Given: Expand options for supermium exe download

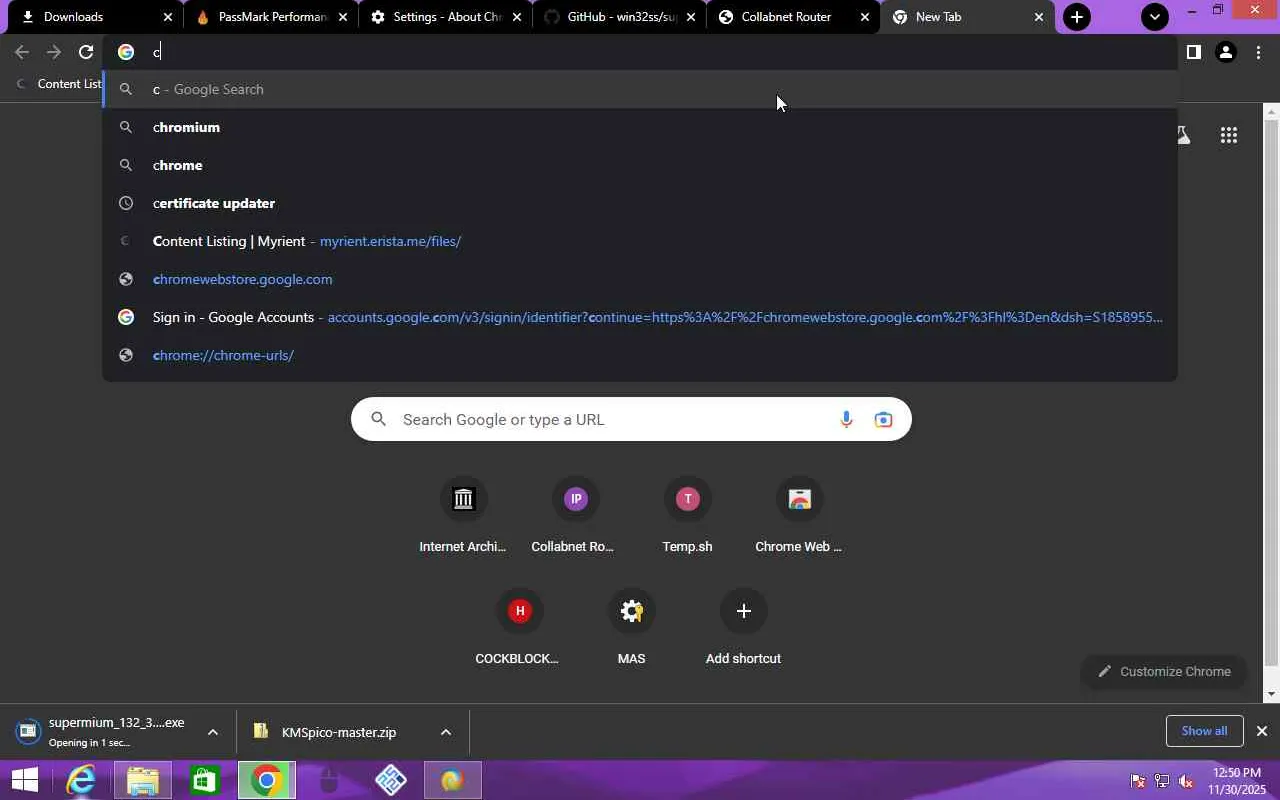Looking at the screenshot, I should click(x=213, y=732).
